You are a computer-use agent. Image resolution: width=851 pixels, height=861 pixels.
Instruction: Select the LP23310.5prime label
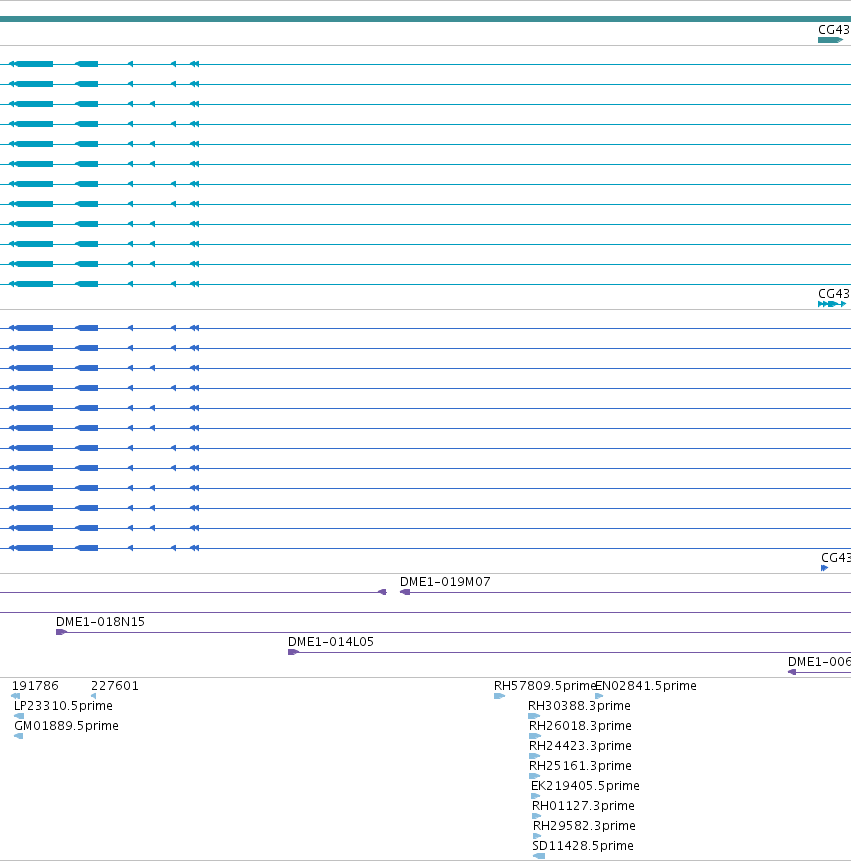(x=63, y=705)
